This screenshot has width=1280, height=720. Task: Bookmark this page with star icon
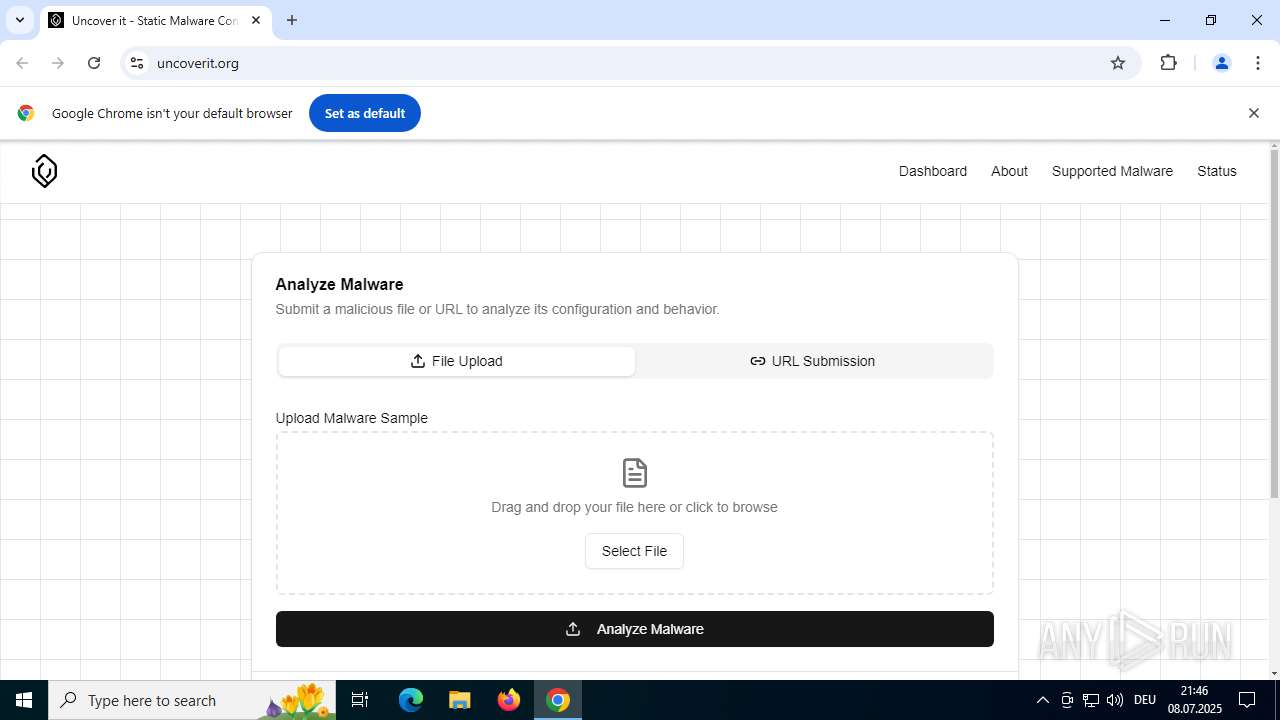coord(1118,63)
